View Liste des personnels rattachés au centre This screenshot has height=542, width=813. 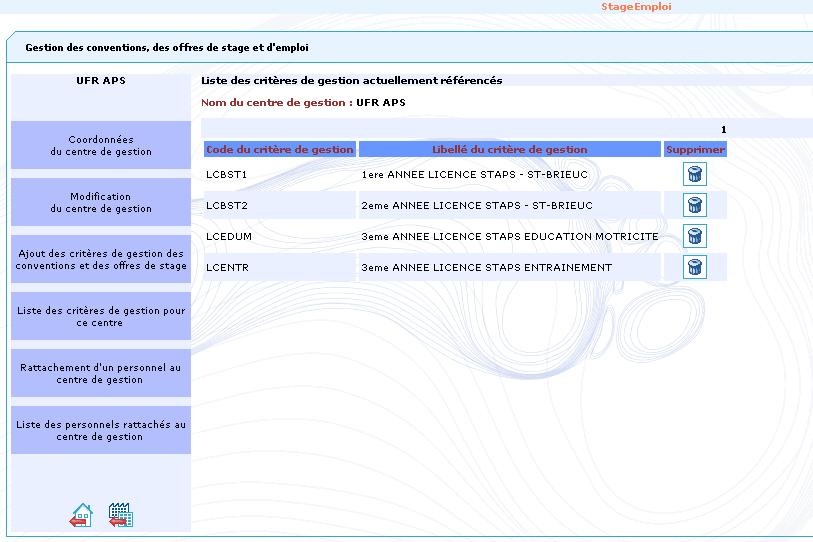(101, 431)
